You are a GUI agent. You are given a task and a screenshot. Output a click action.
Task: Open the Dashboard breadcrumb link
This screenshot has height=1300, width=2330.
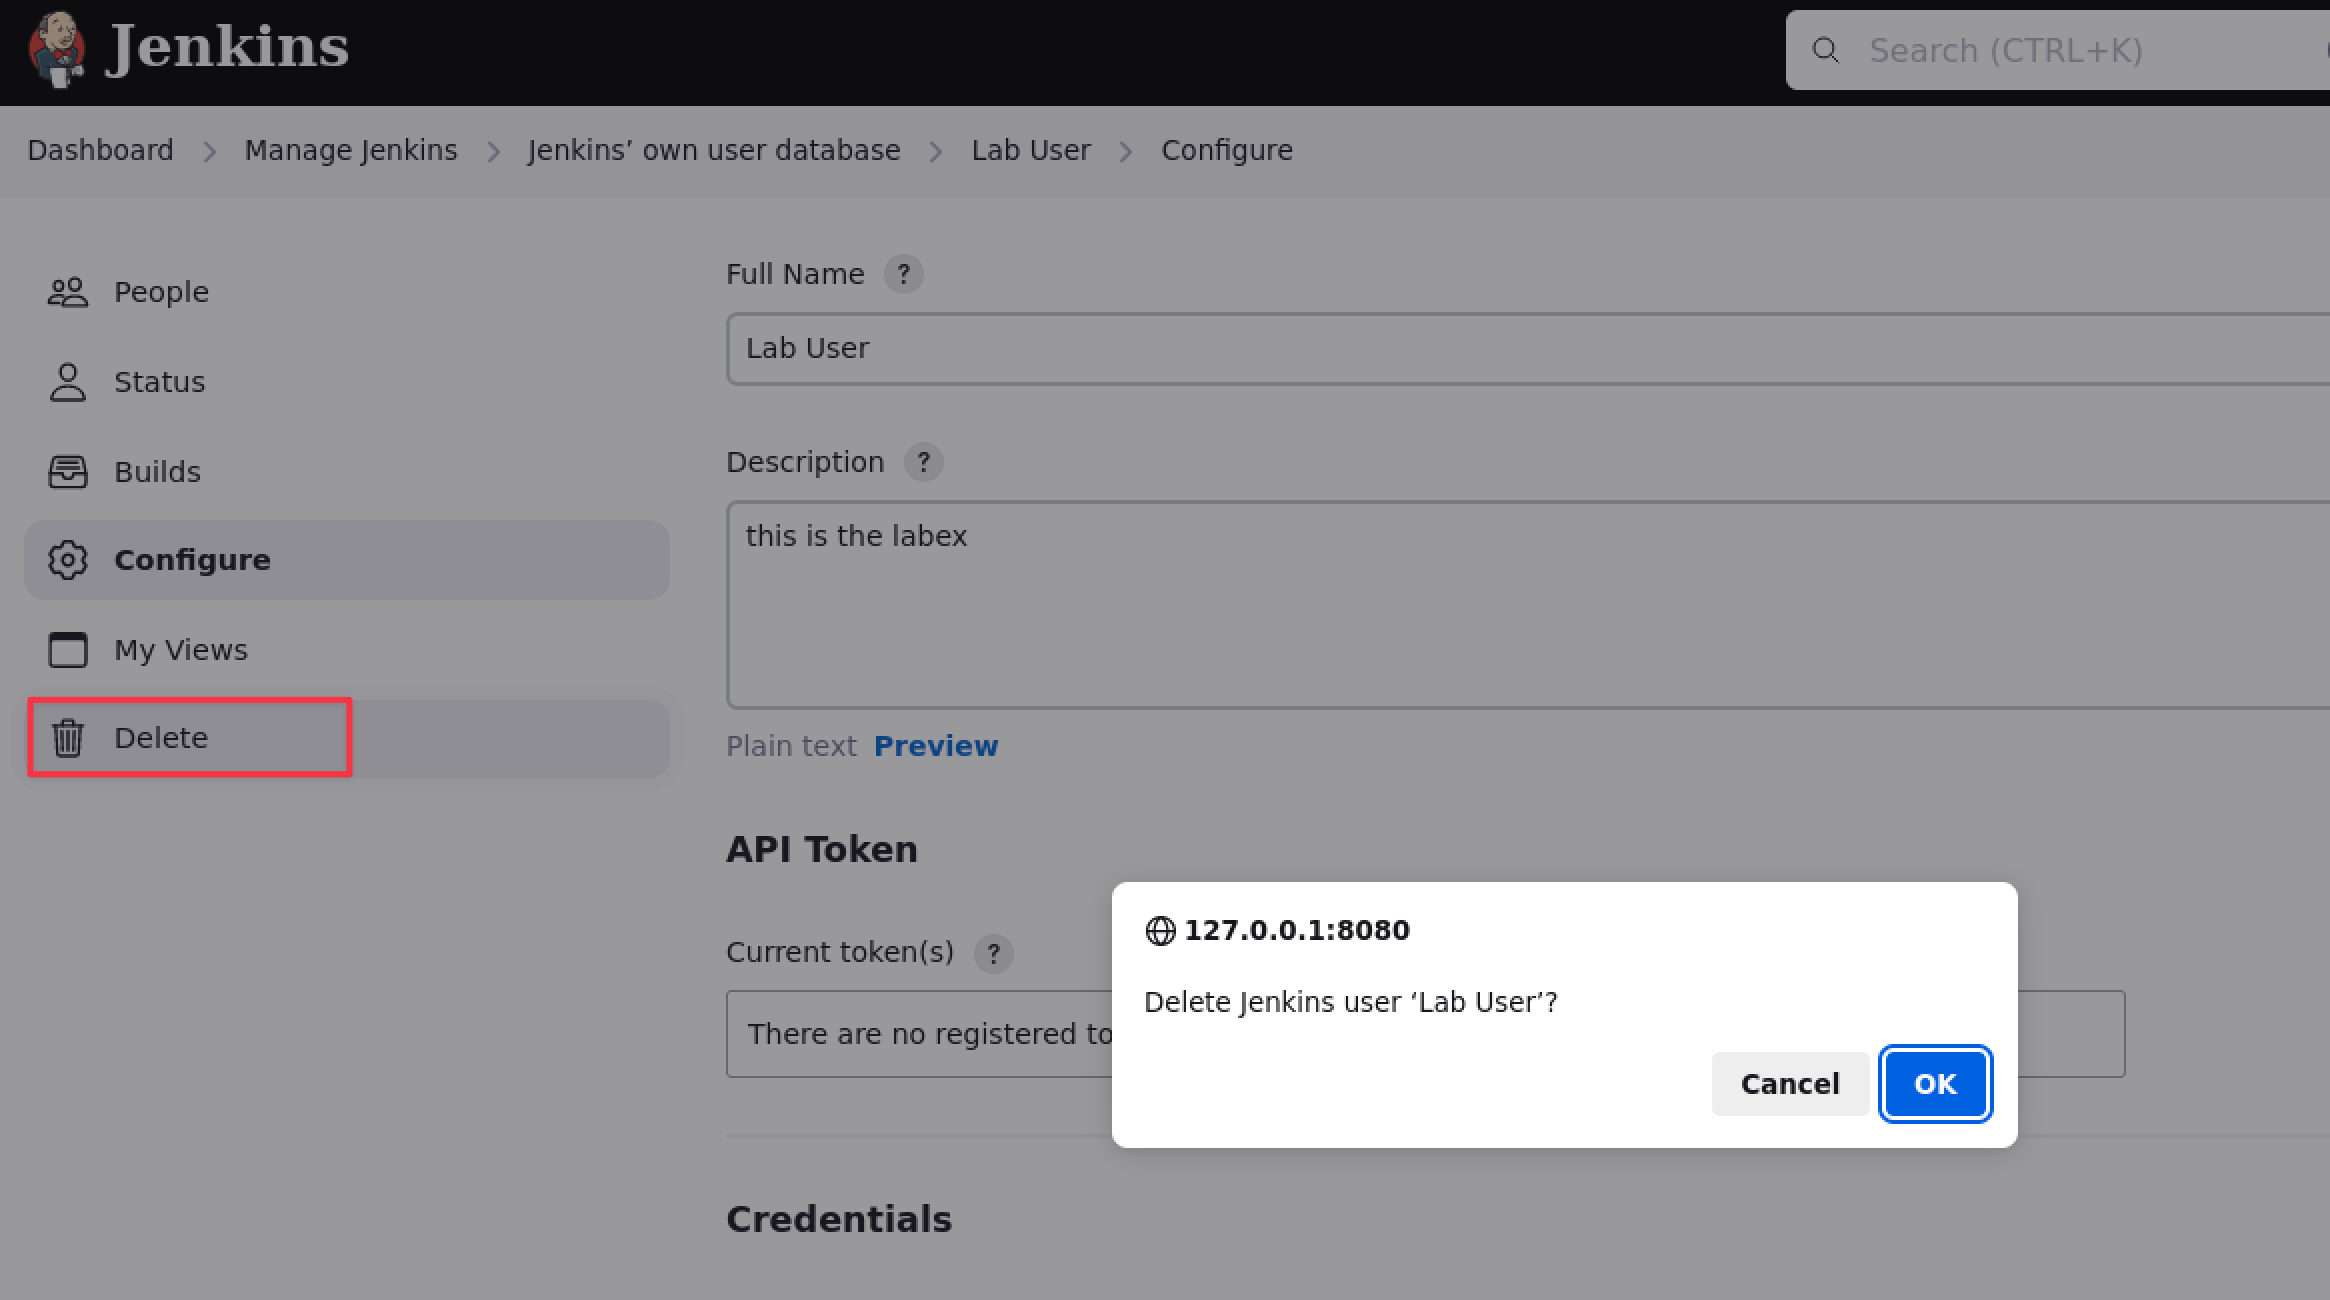coord(99,150)
